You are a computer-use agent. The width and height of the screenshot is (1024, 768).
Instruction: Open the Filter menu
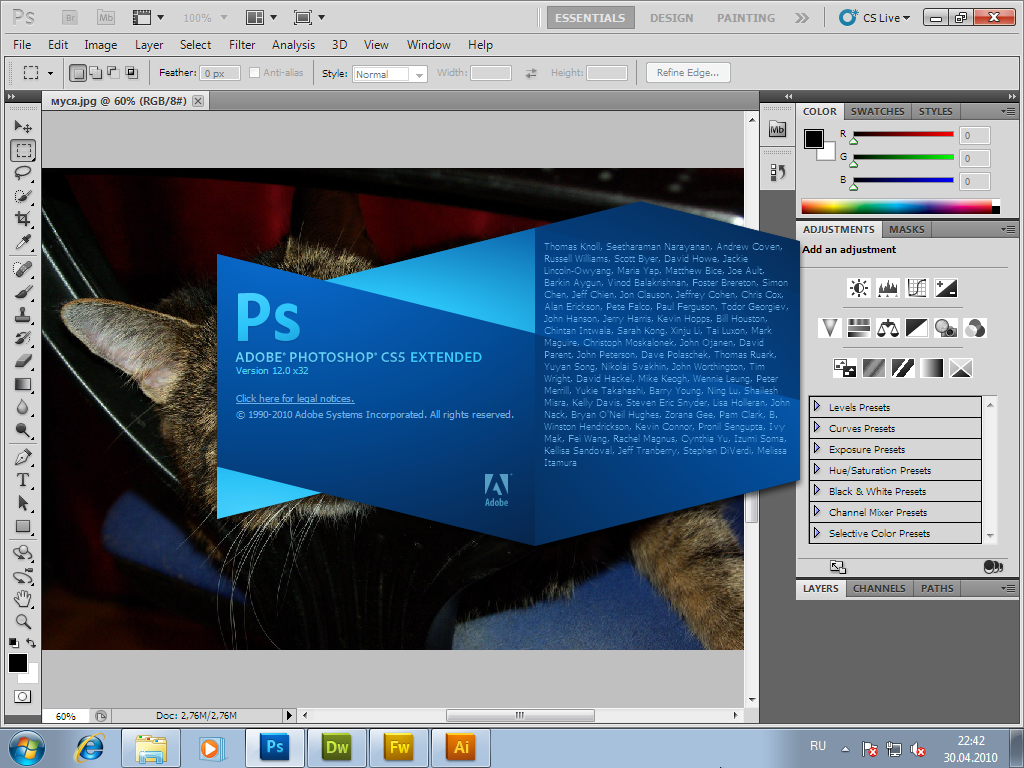pyautogui.click(x=242, y=45)
